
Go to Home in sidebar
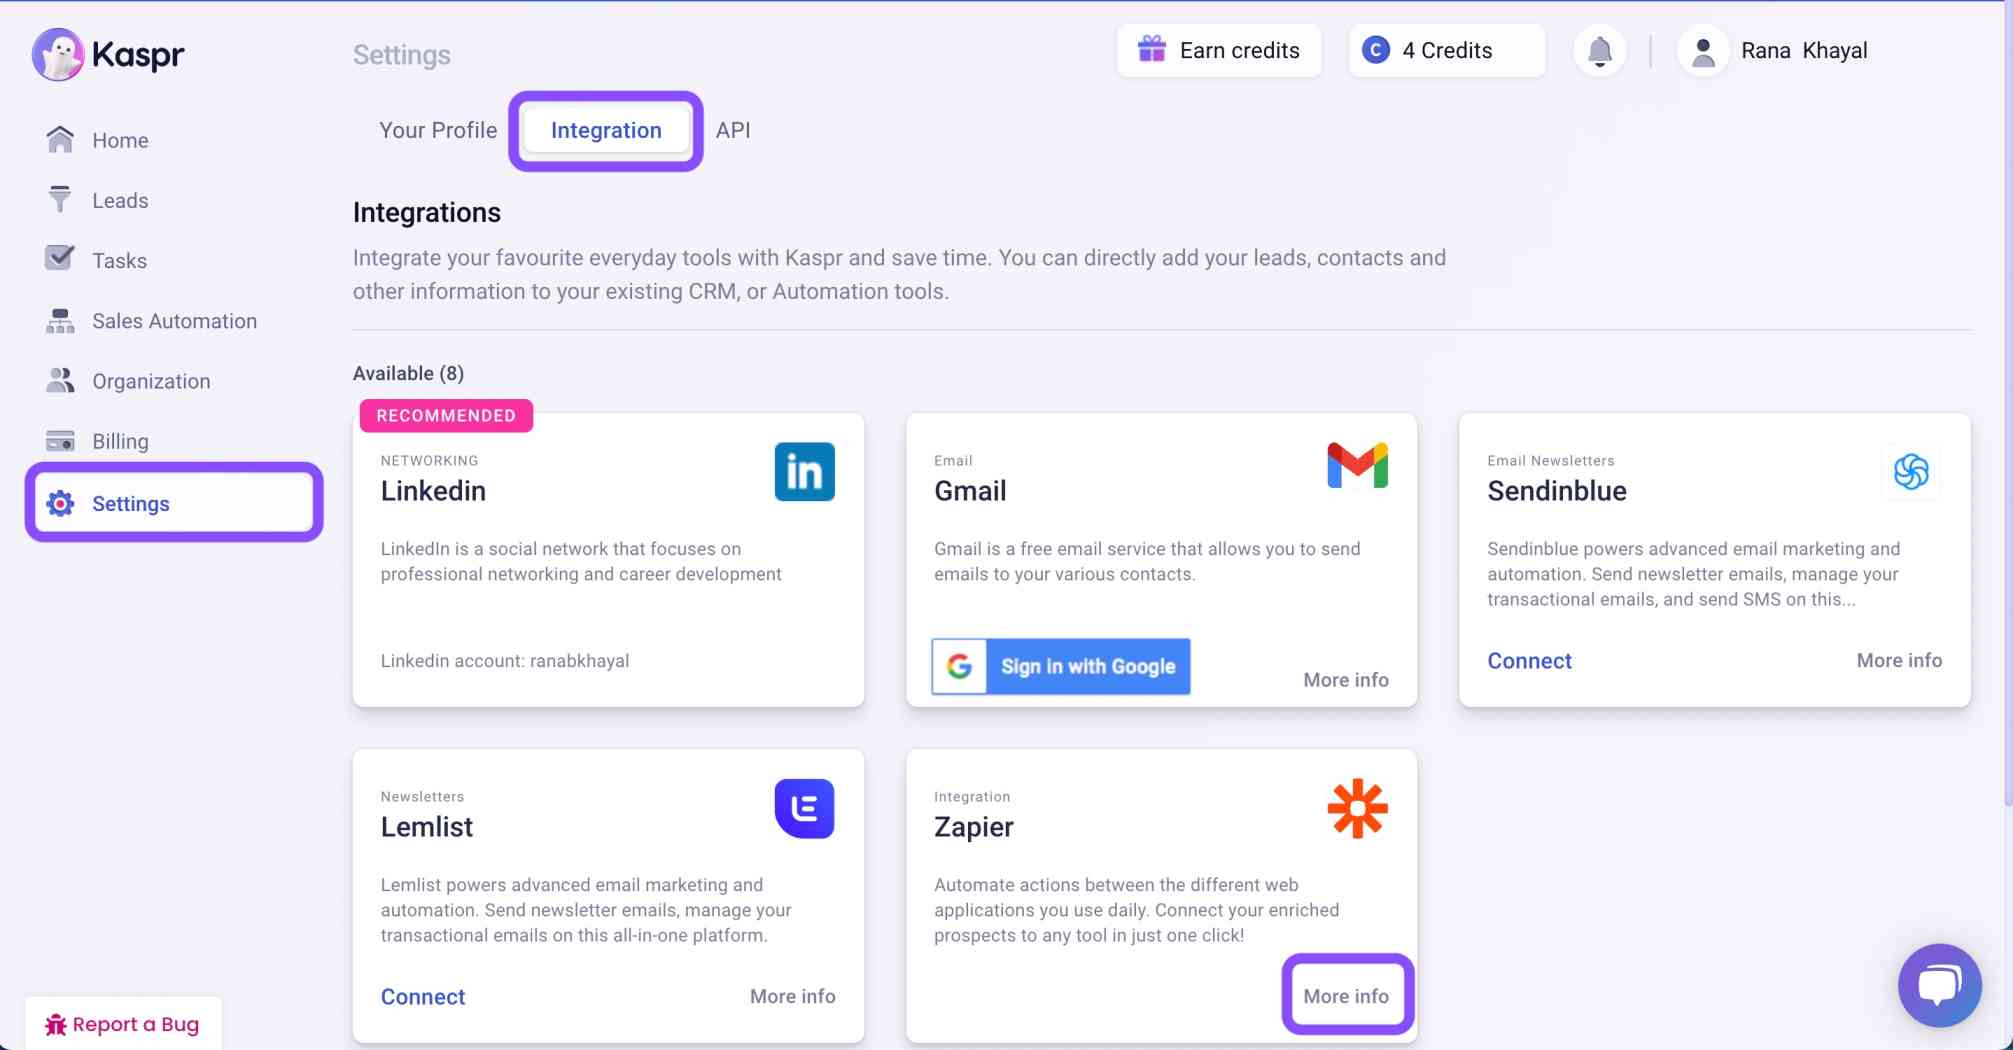tap(120, 141)
